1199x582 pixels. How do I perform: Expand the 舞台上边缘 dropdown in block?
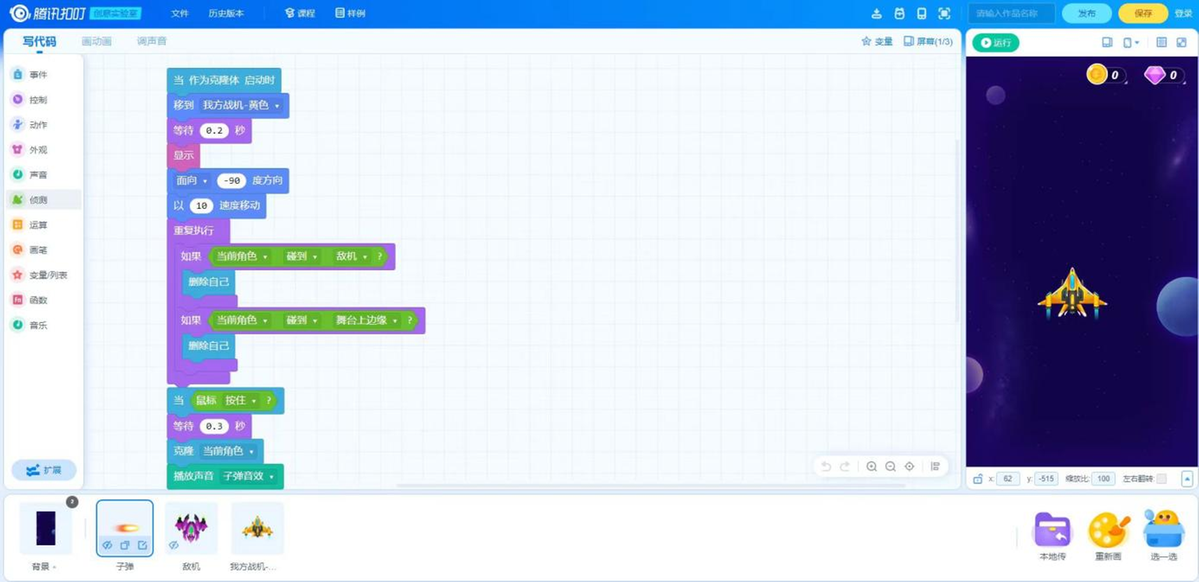coord(396,321)
